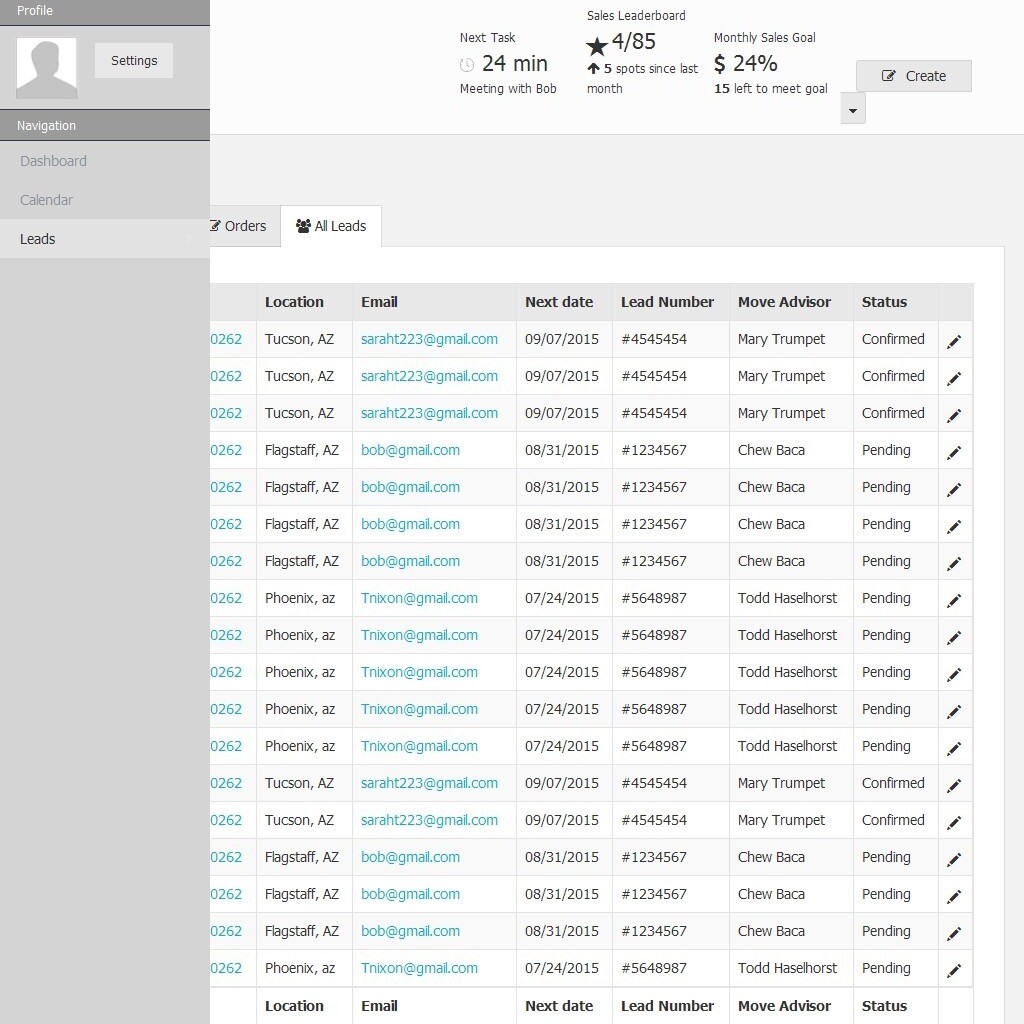Click the clock icon under Next Task

[467, 65]
